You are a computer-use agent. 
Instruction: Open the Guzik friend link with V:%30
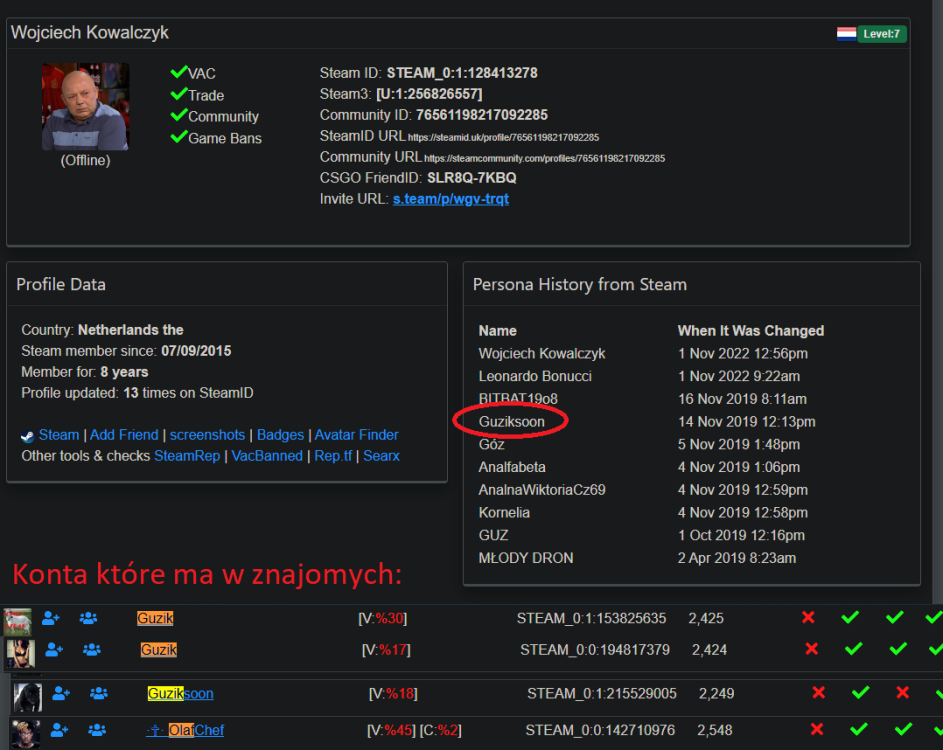[155, 618]
